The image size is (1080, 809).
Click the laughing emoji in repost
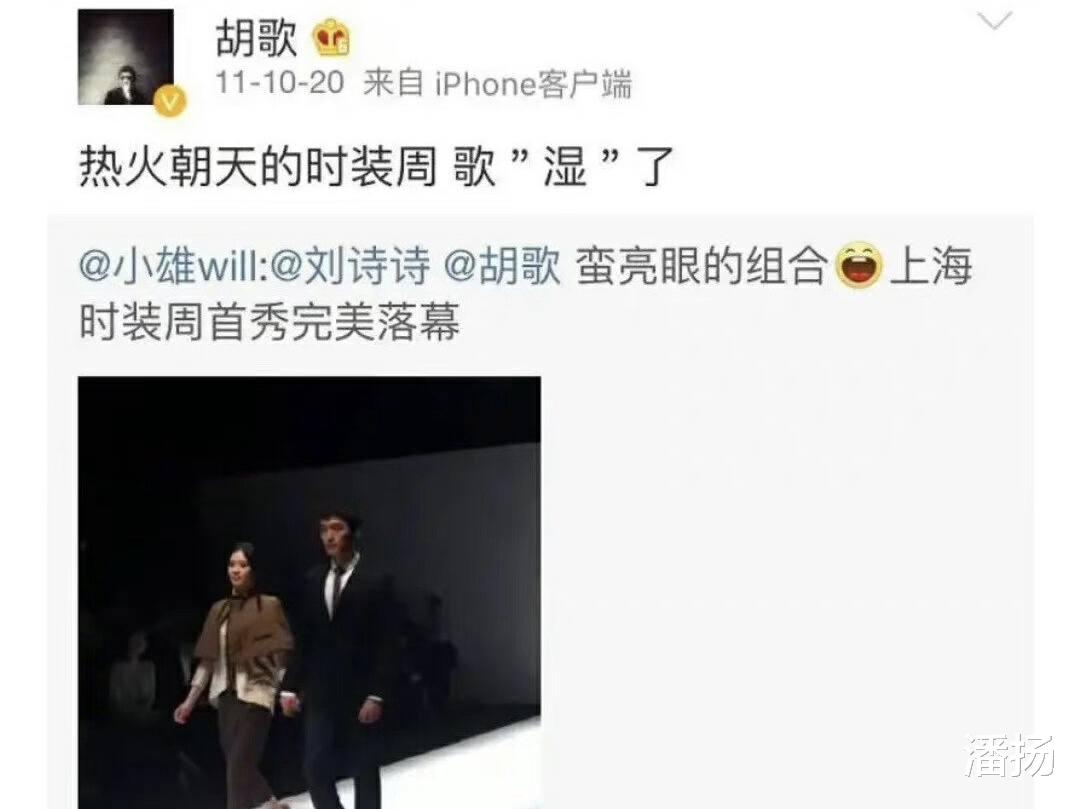[x=859, y=266]
